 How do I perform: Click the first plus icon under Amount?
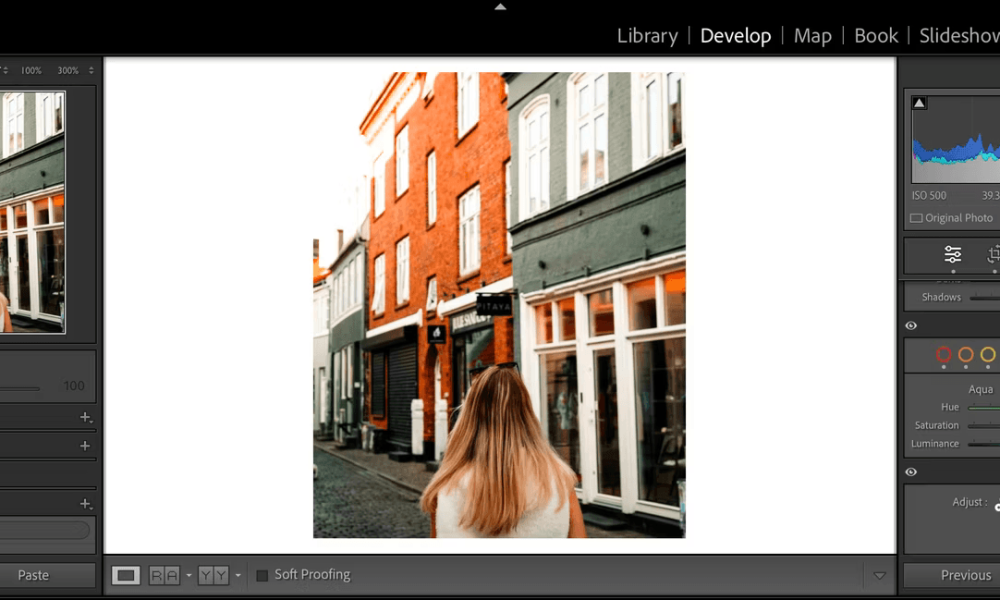pos(85,417)
